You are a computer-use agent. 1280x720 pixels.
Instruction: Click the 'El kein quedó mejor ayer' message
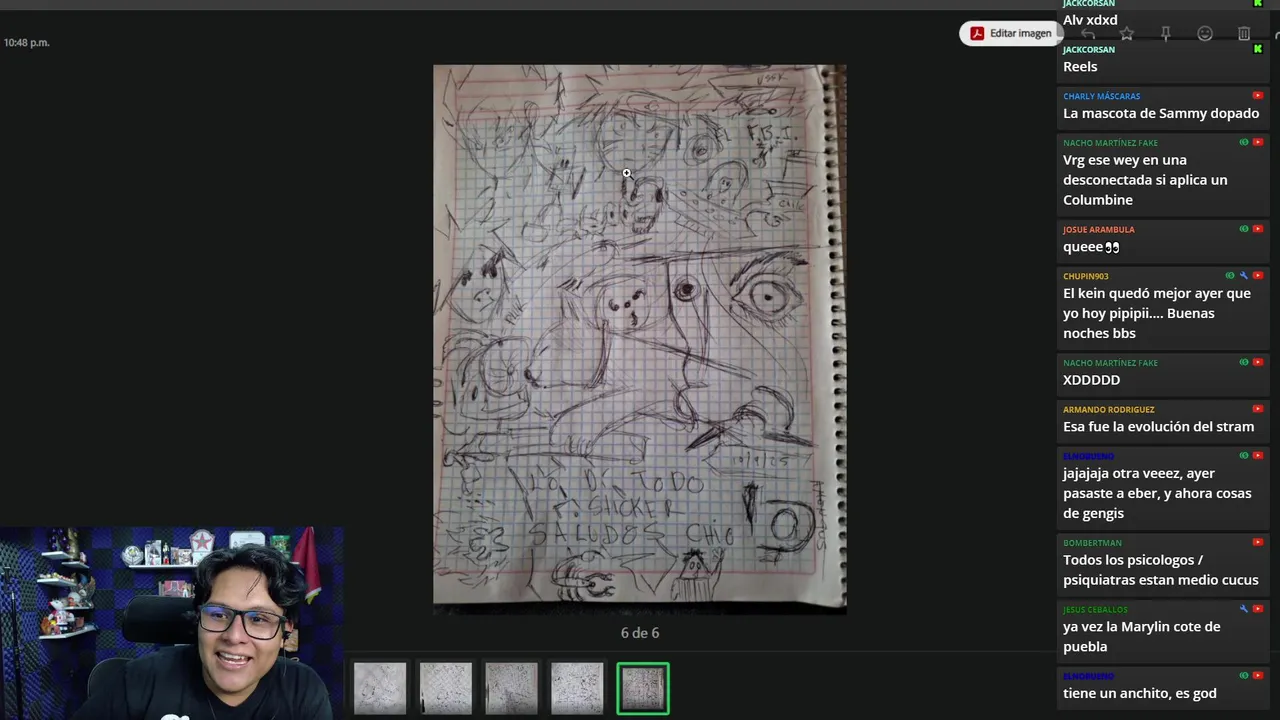pos(1157,313)
